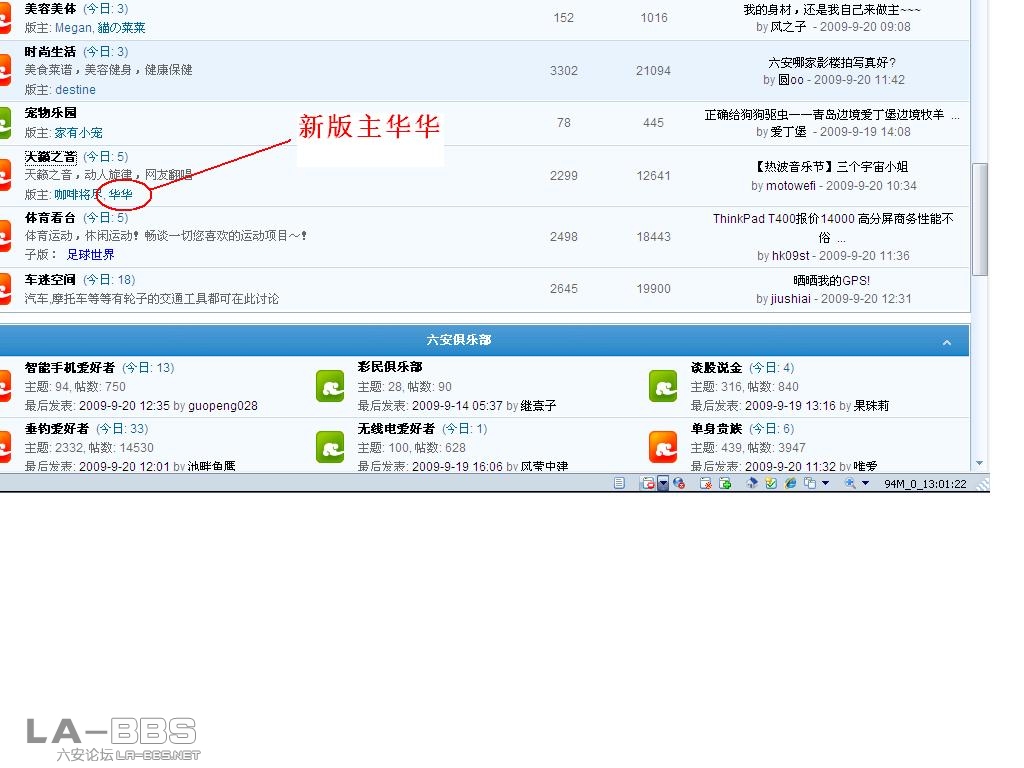
Task: Open the 宠物乐园 green forum icon
Action: 5,120
